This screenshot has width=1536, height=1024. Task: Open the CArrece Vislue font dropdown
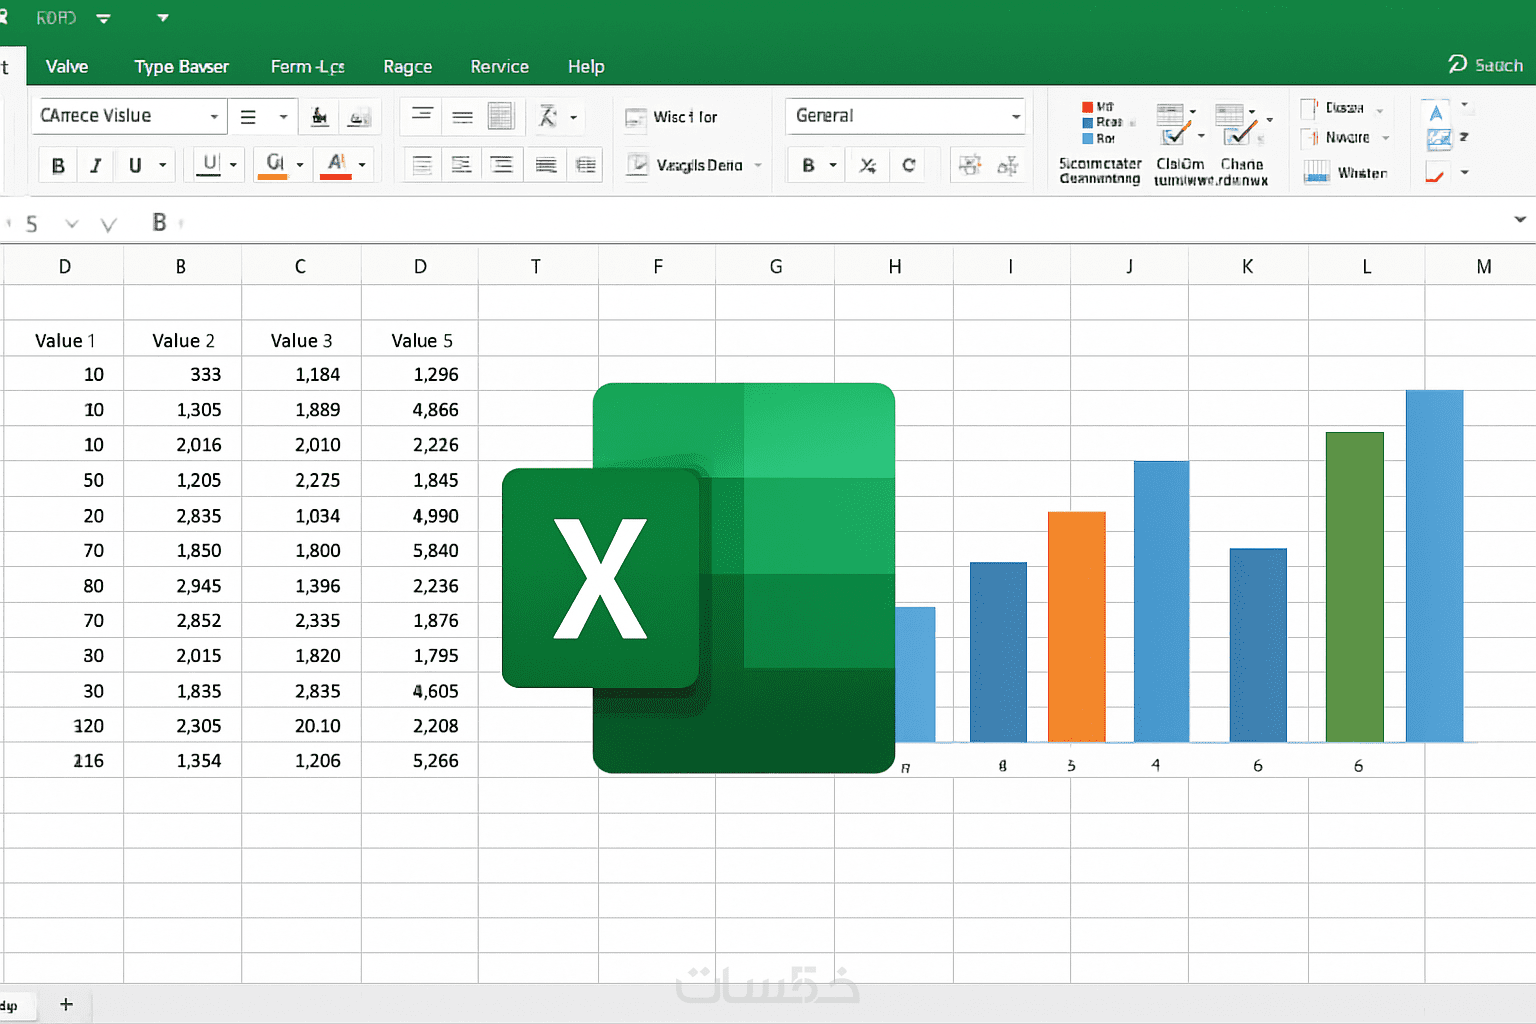point(214,117)
